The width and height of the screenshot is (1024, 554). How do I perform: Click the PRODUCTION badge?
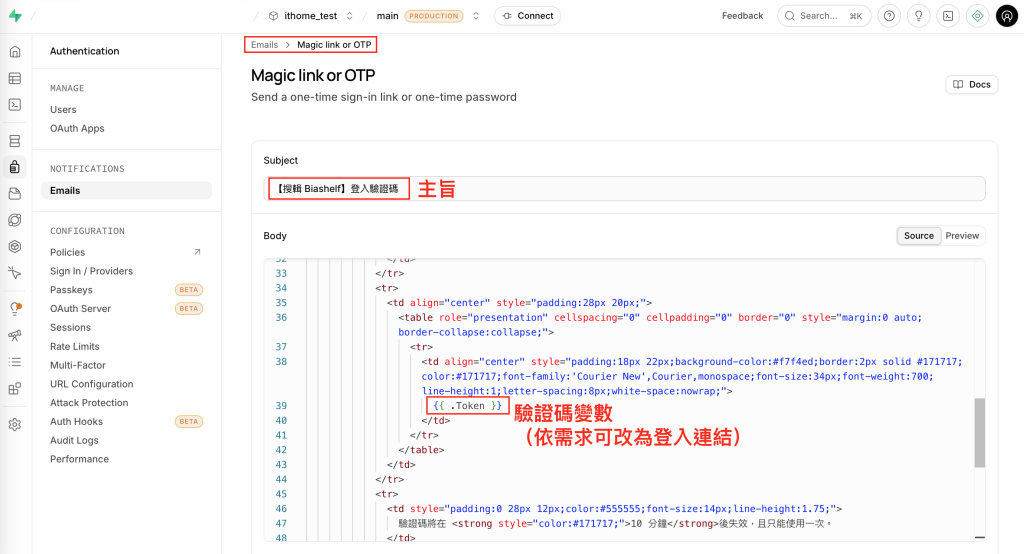click(434, 16)
